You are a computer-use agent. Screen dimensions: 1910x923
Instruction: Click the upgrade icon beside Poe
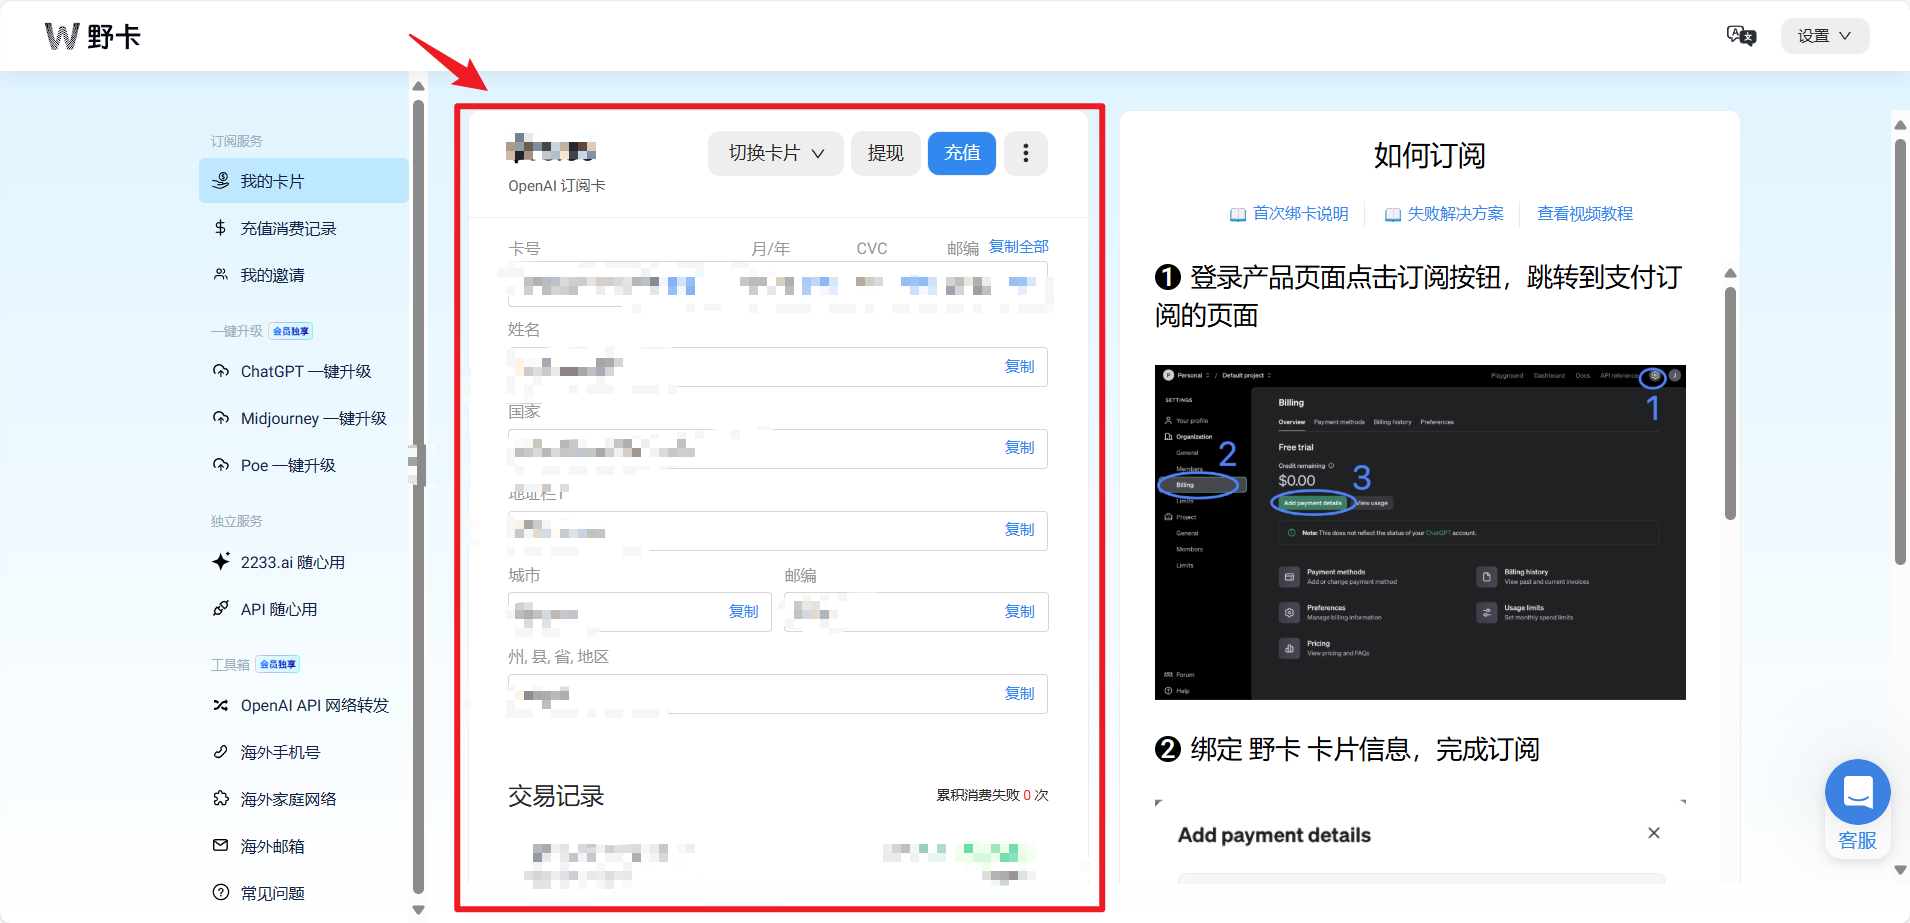coord(221,465)
